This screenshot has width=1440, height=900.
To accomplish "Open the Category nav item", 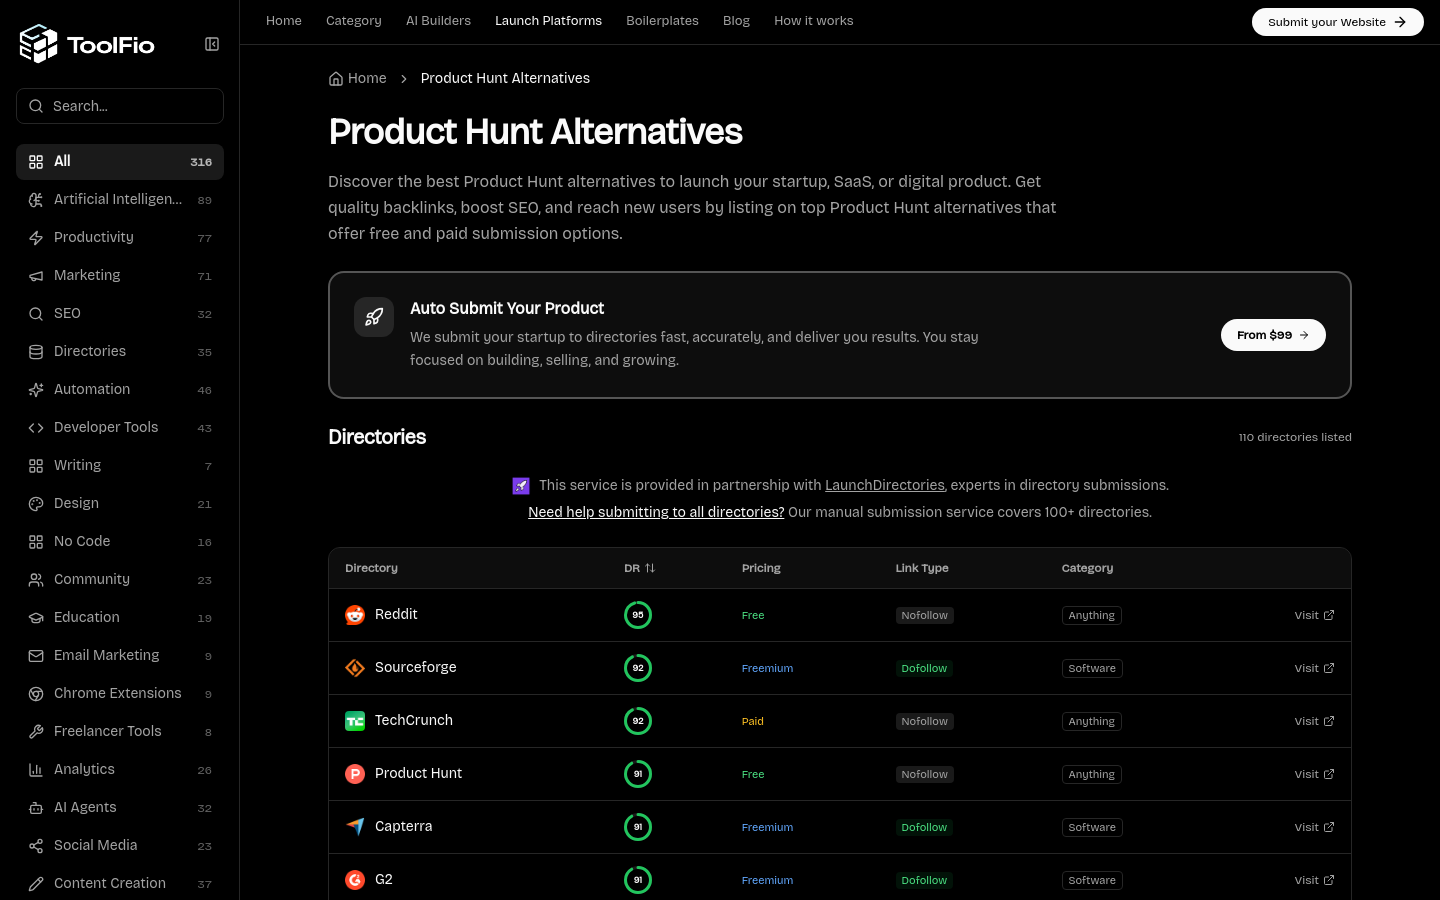I will point(354,21).
